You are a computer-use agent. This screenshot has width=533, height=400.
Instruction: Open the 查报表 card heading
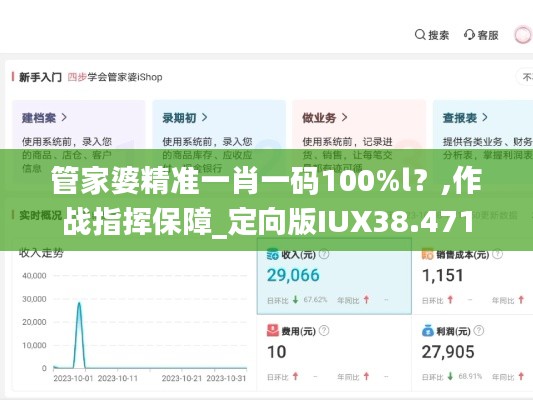point(460,118)
